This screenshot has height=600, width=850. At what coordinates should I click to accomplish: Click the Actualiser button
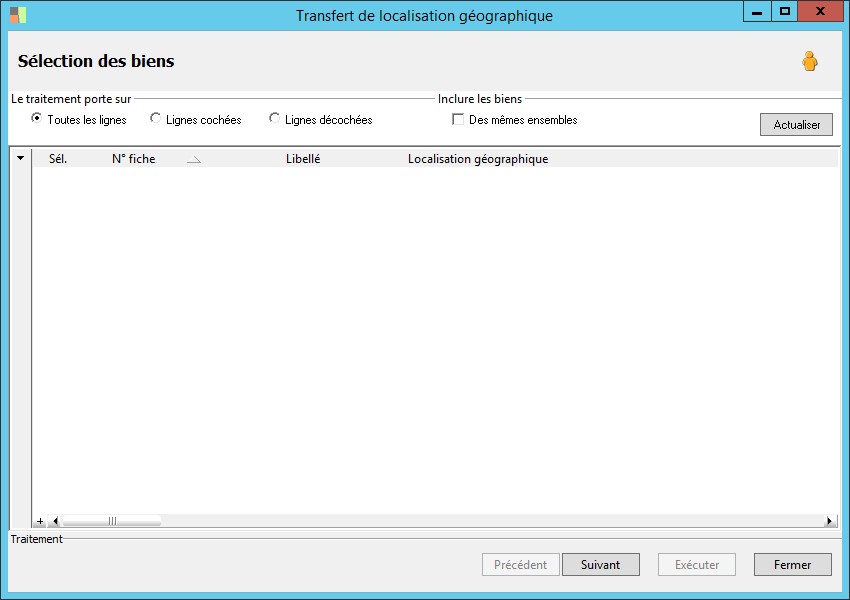[796, 125]
